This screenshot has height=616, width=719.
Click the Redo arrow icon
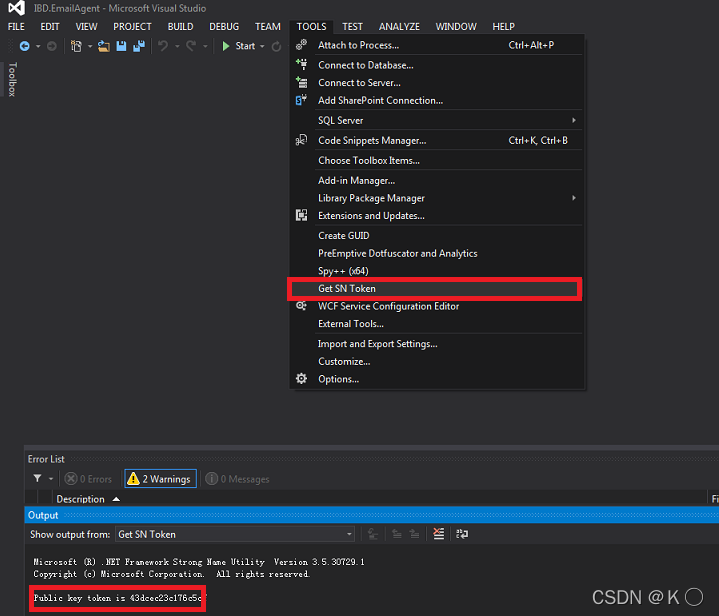tap(191, 46)
